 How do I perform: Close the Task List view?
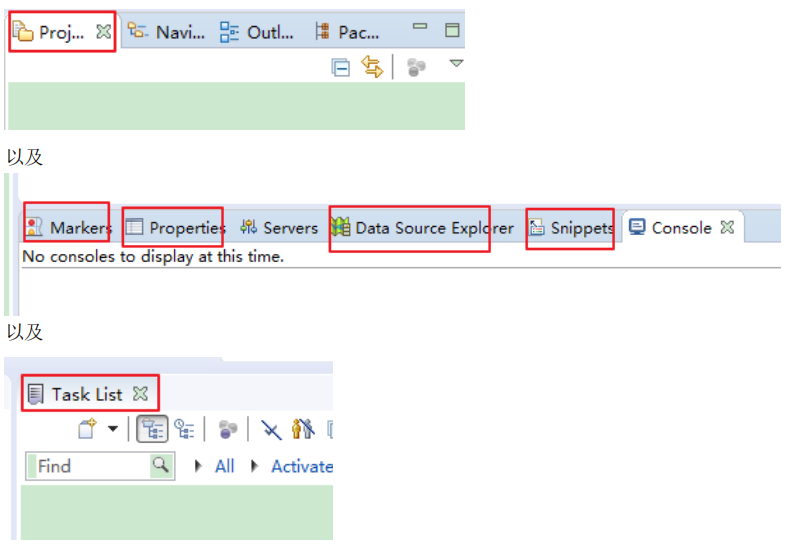140,394
